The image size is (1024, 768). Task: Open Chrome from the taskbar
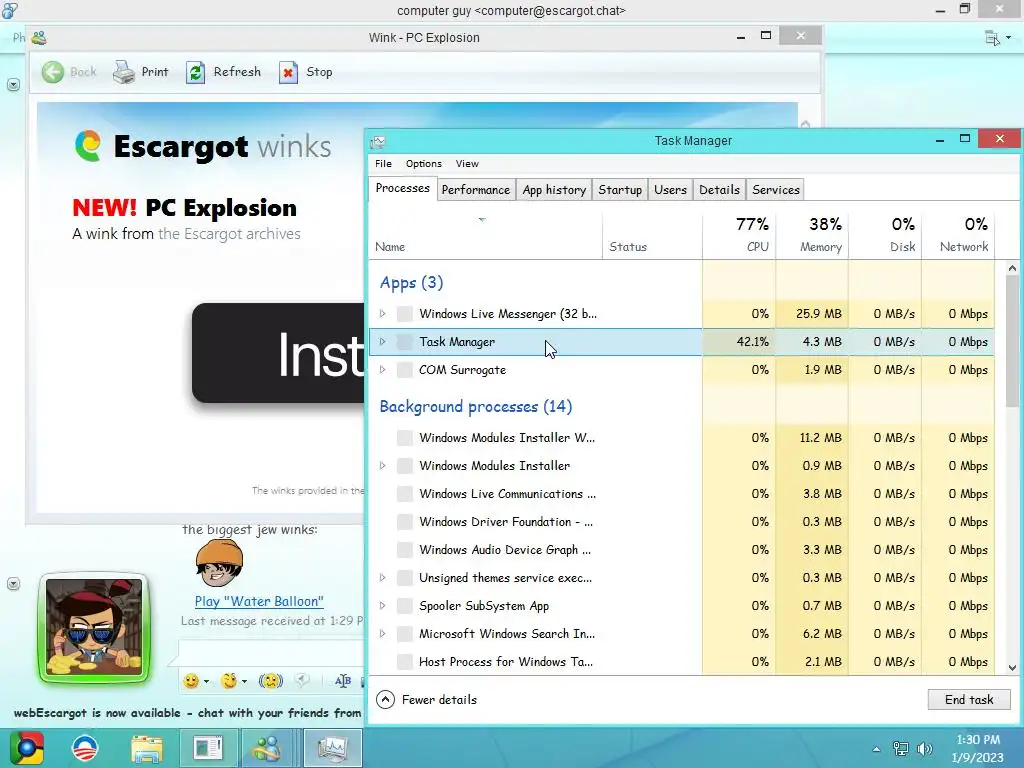[x=27, y=748]
